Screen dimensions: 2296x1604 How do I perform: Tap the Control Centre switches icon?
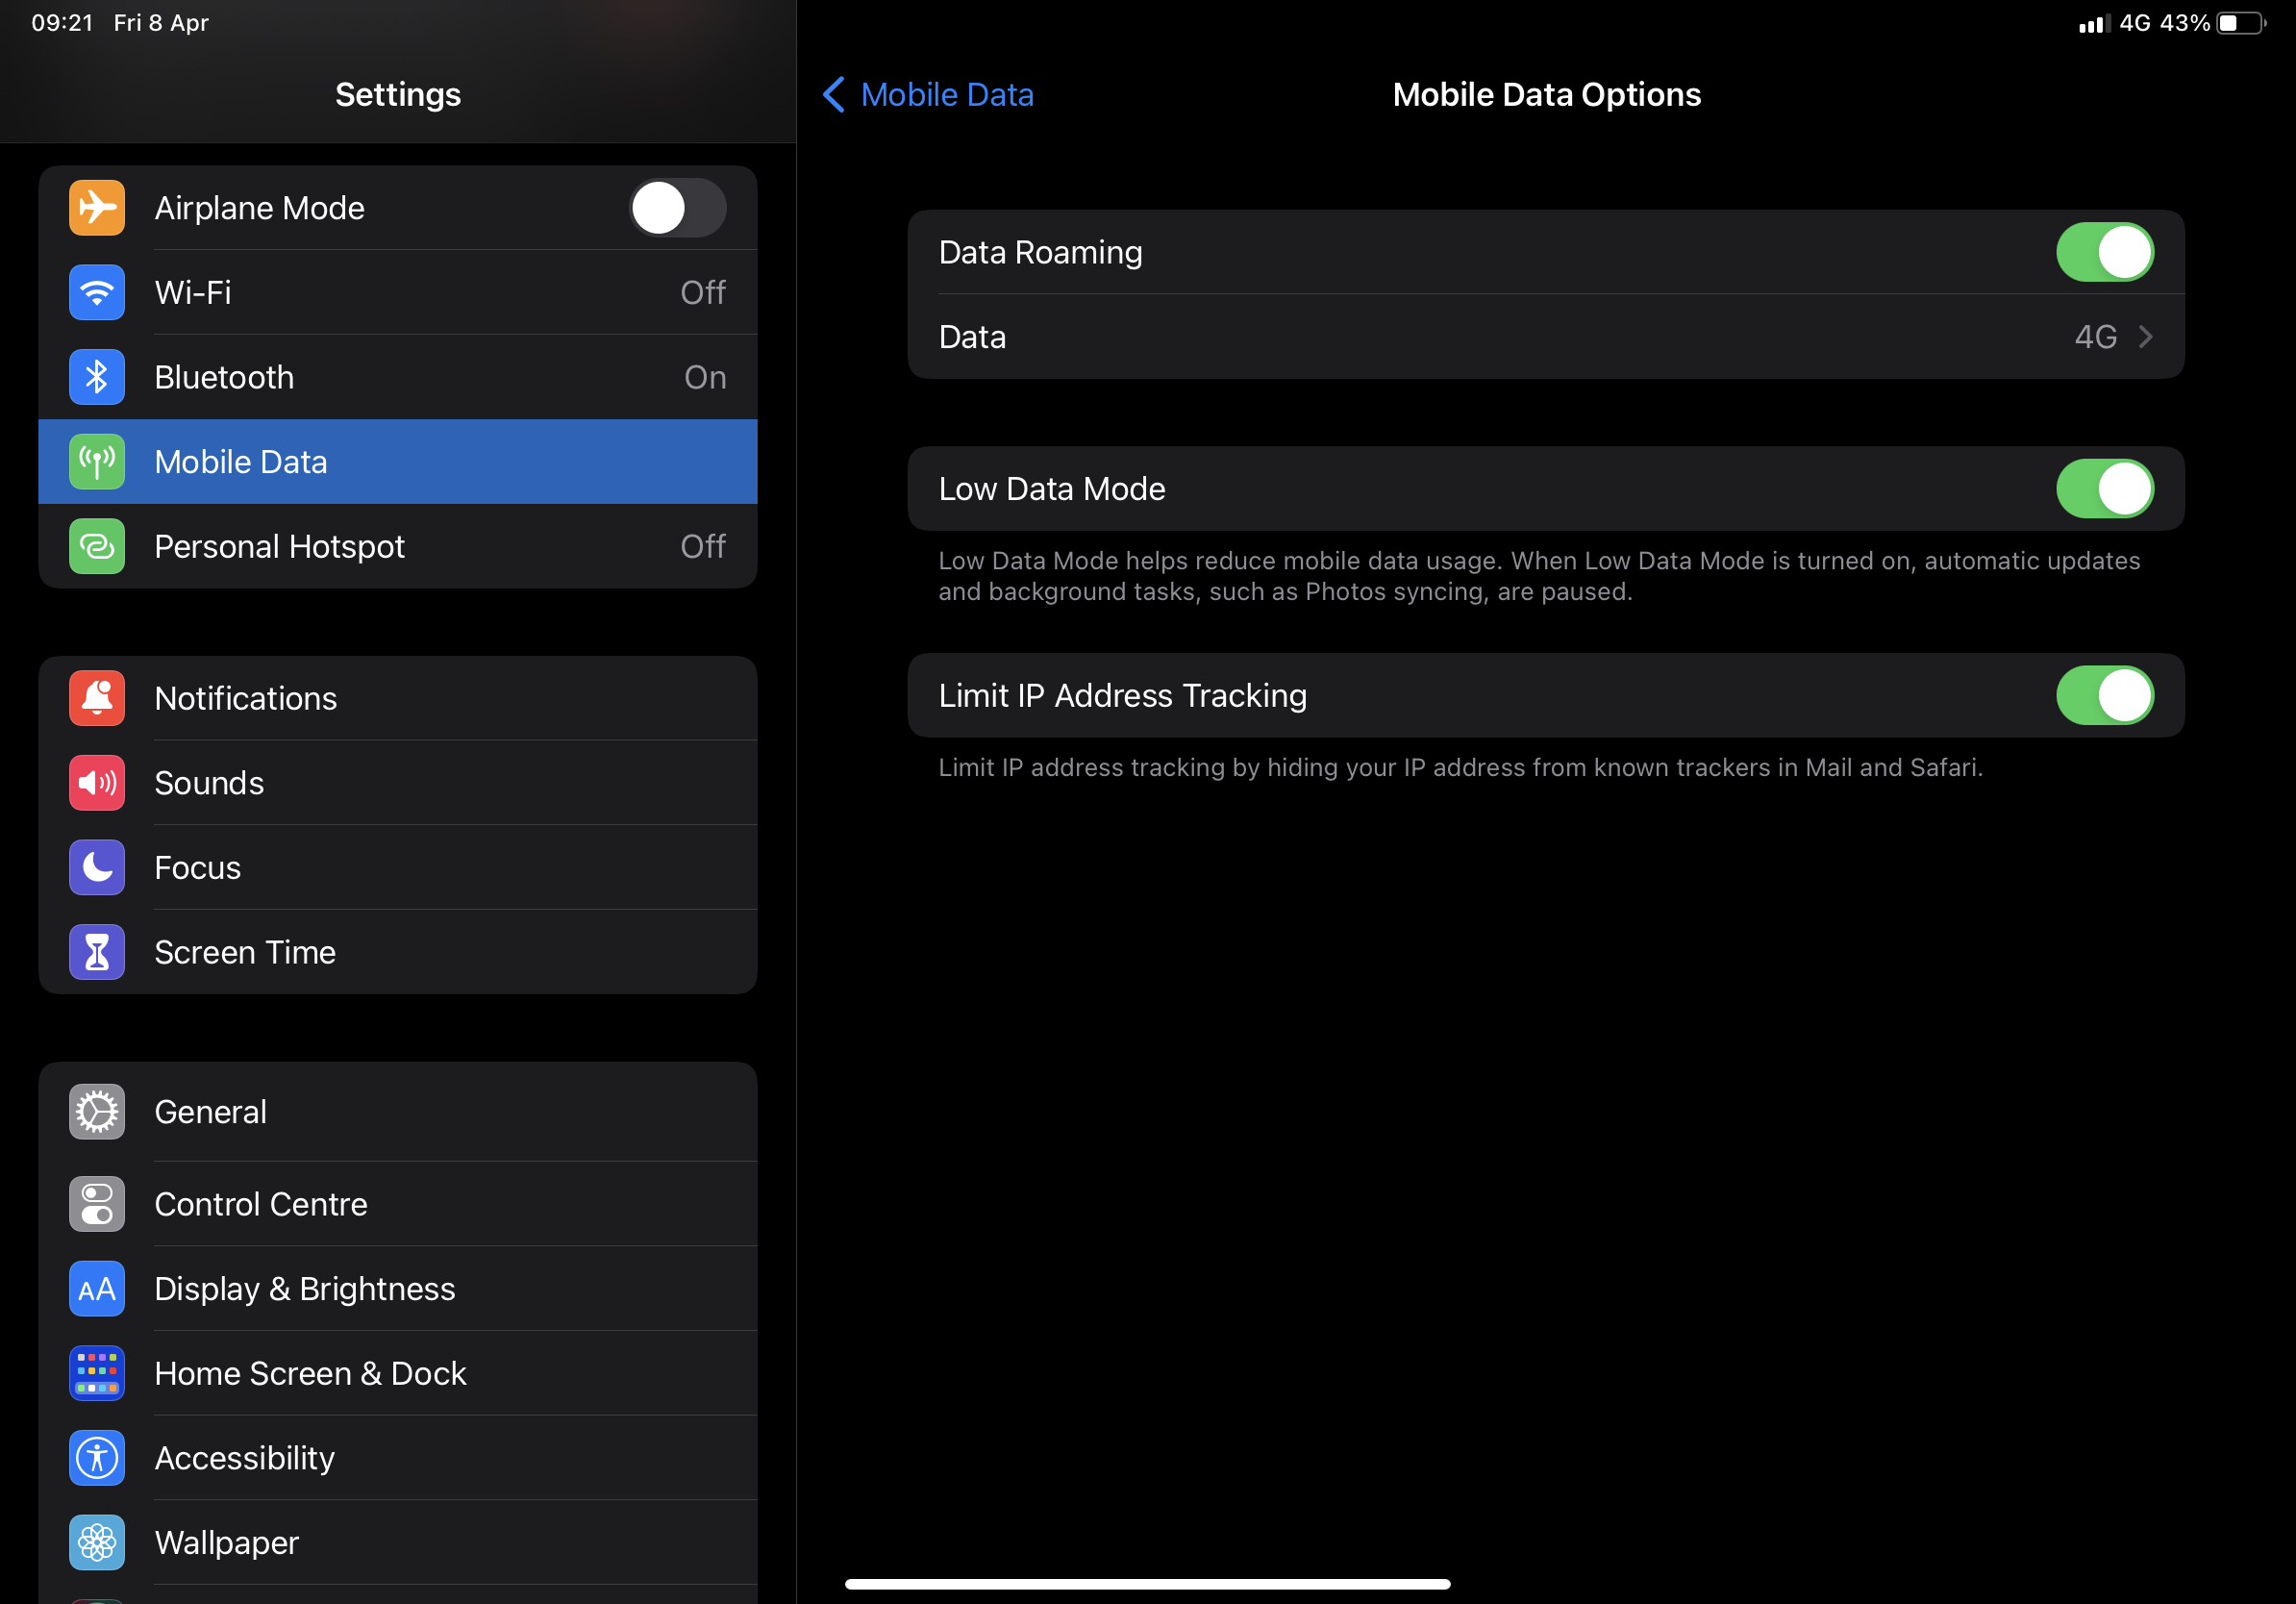(97, 1204)
